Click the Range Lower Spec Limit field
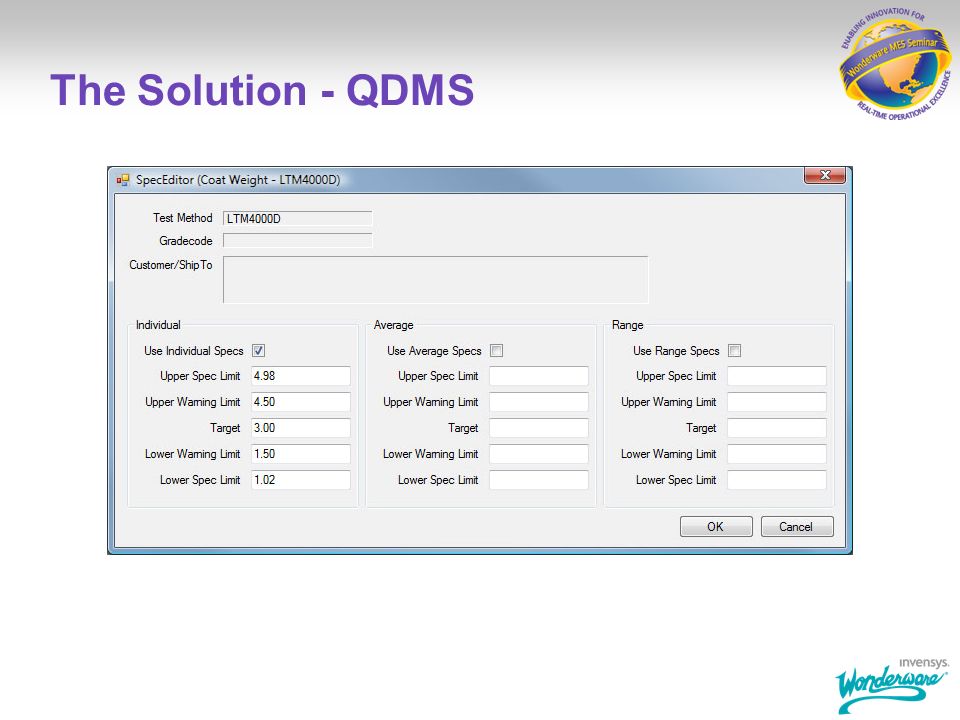Image resolution: width=960 pixels, height=720 pixels. pyautogui.click(x=777, y=480)
